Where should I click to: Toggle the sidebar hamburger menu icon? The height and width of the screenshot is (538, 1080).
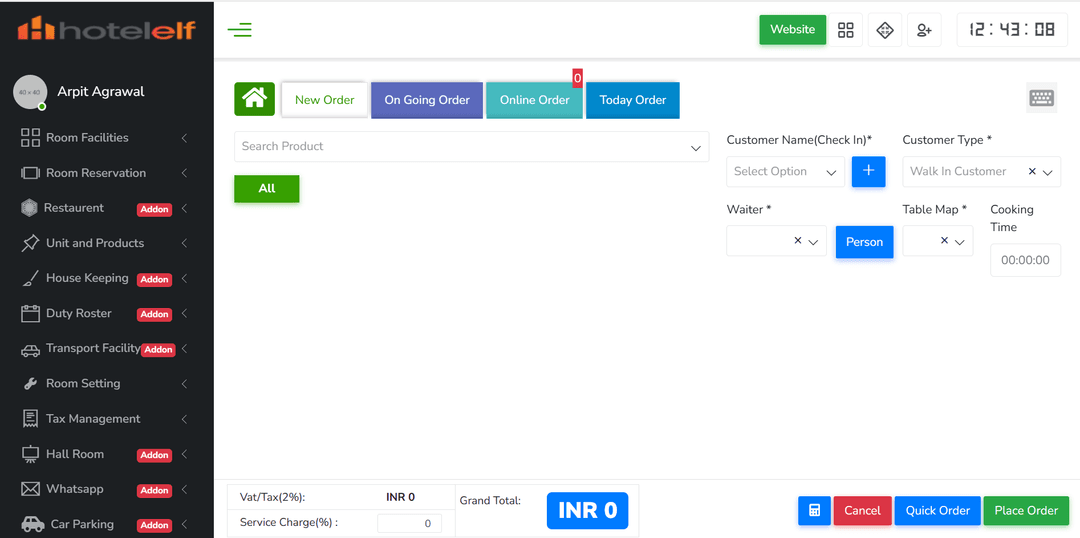[x=240, y=30]
